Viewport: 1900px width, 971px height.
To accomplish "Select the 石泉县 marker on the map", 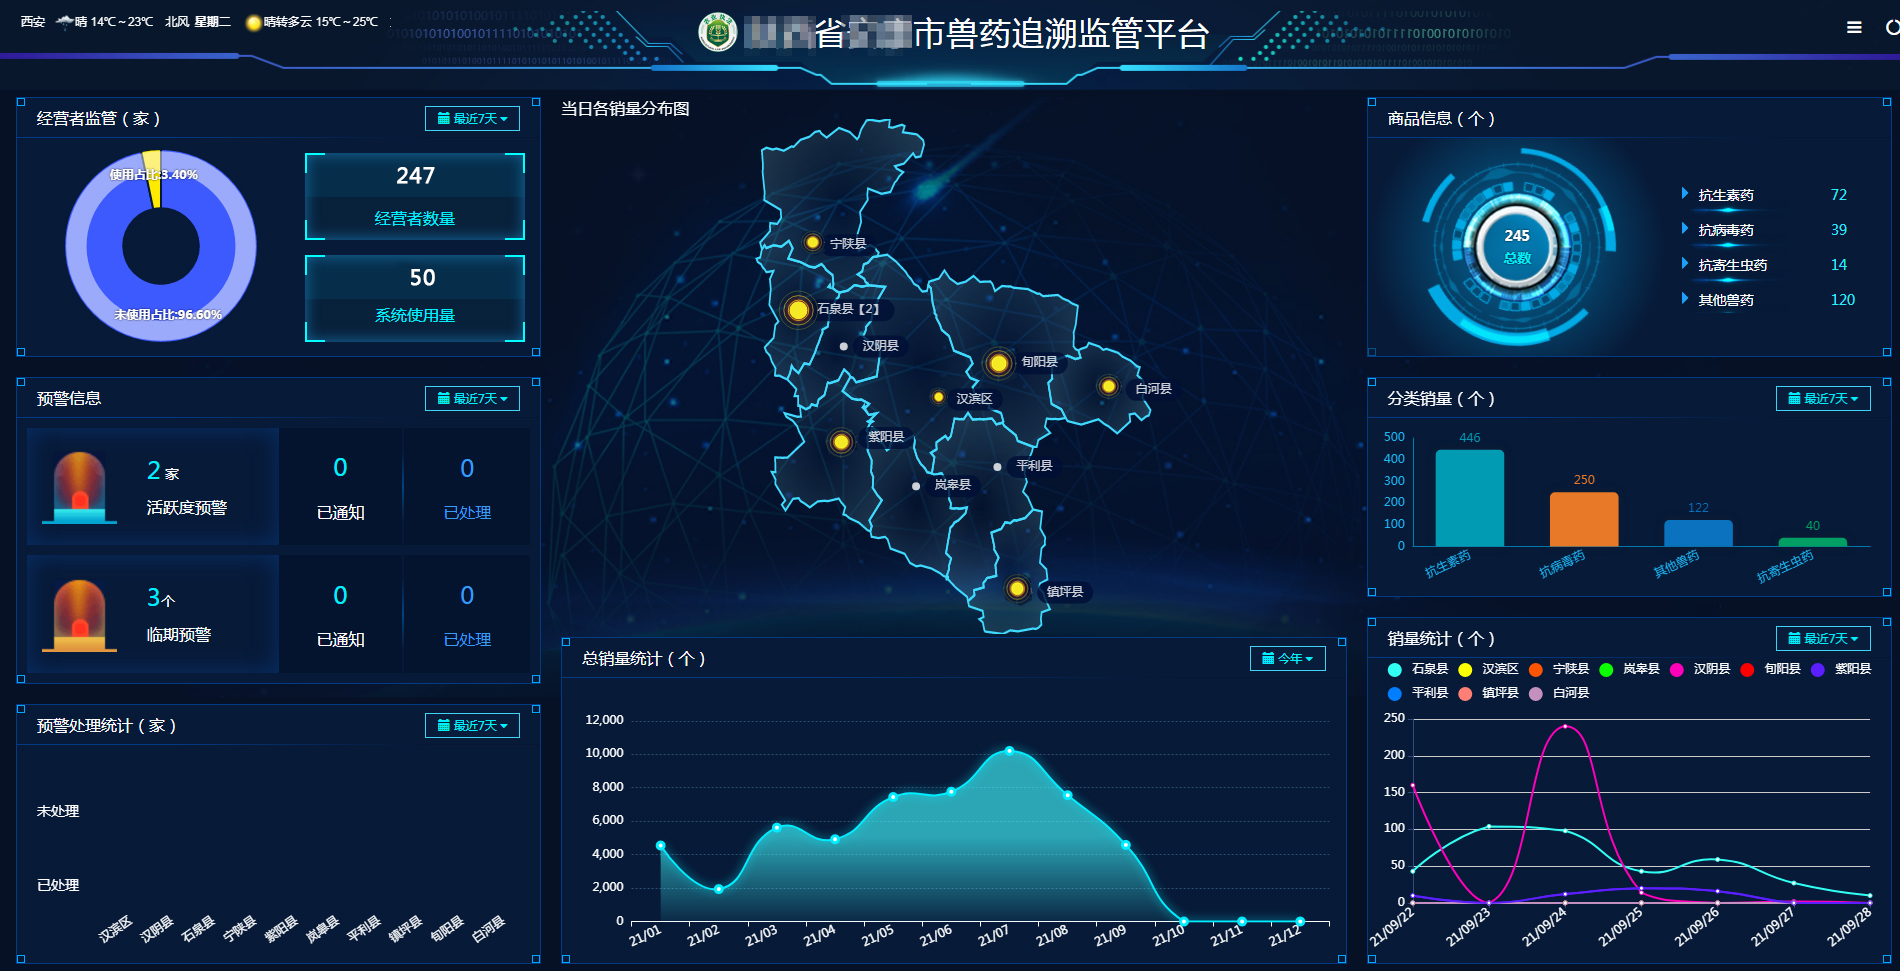I will 798,310.
